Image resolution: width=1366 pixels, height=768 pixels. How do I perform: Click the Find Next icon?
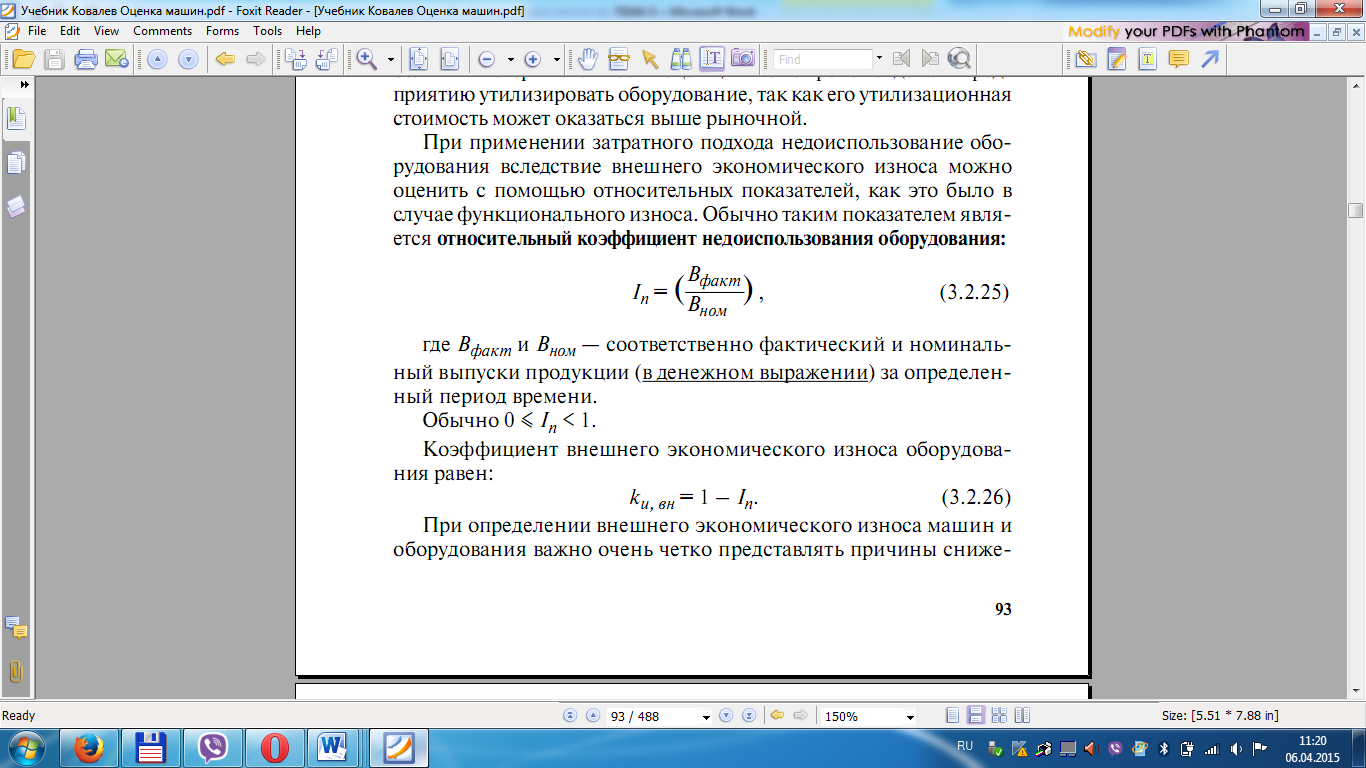click(930, 59)
